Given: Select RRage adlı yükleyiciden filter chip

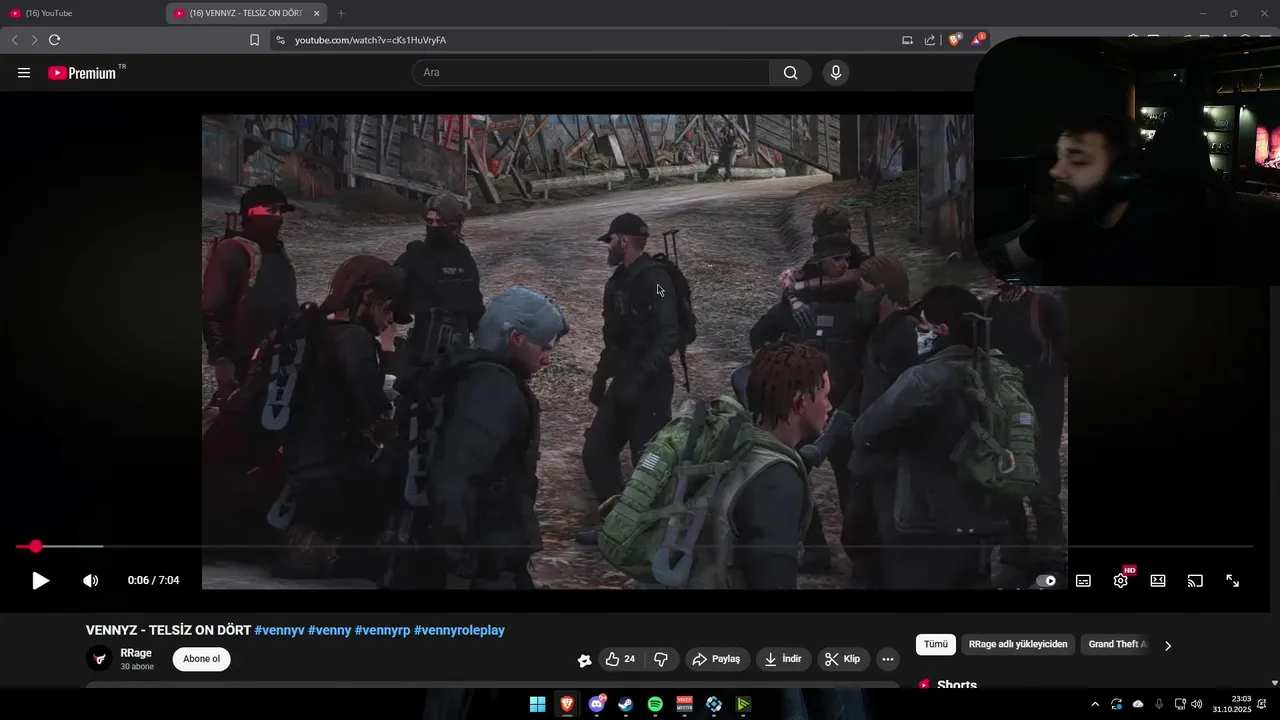Looking at the screenshot, I should pyautogui.click(x=1018, y=644).
